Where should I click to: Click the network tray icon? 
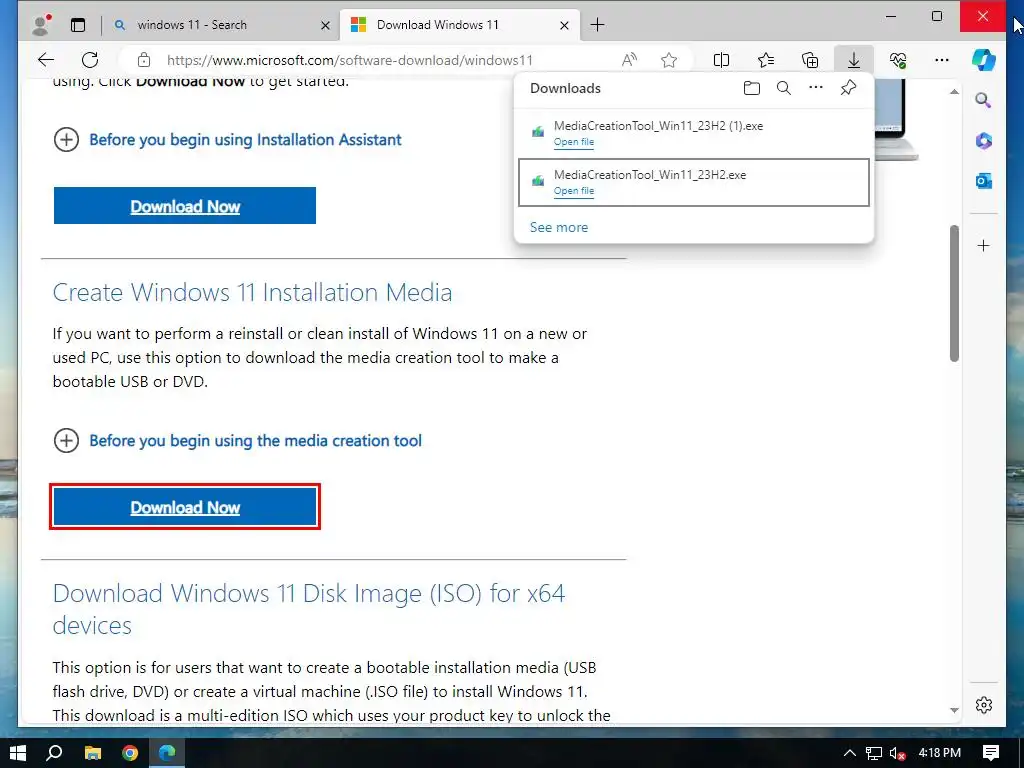coord(873,753)
